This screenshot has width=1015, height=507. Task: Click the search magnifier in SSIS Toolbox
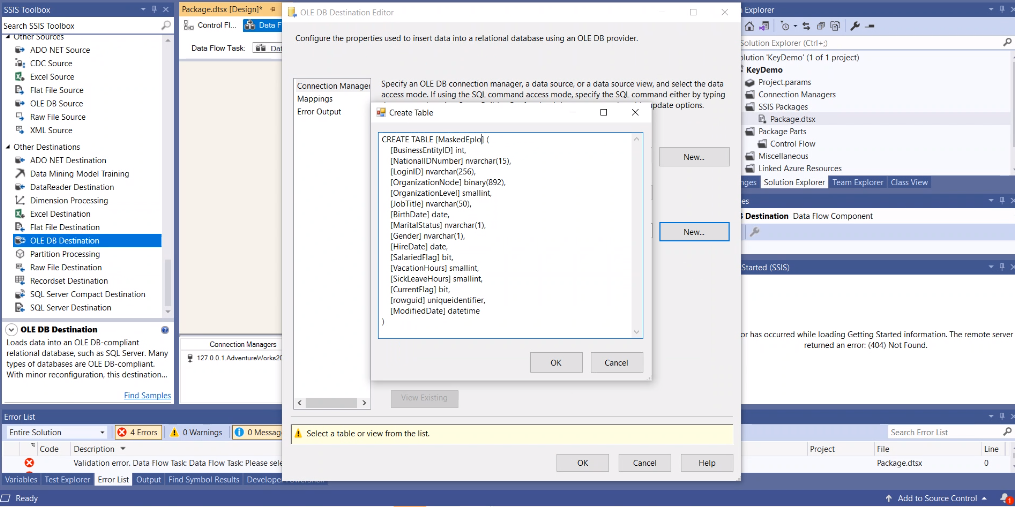(x=166, y=26)
